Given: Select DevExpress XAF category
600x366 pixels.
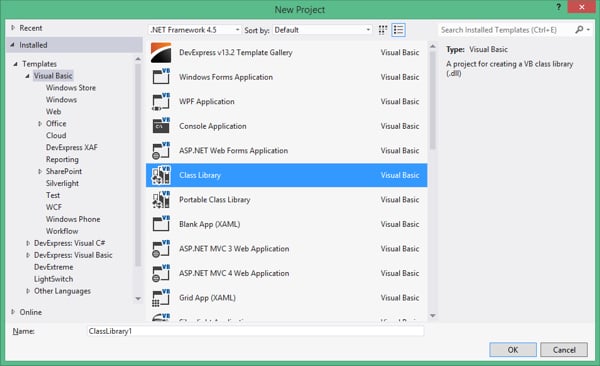Looking at the screenshot, I should 72,147.
